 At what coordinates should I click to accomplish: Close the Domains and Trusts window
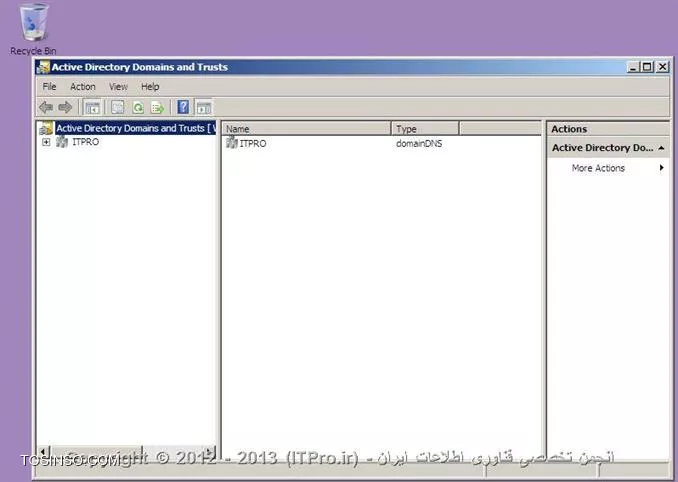662,67
